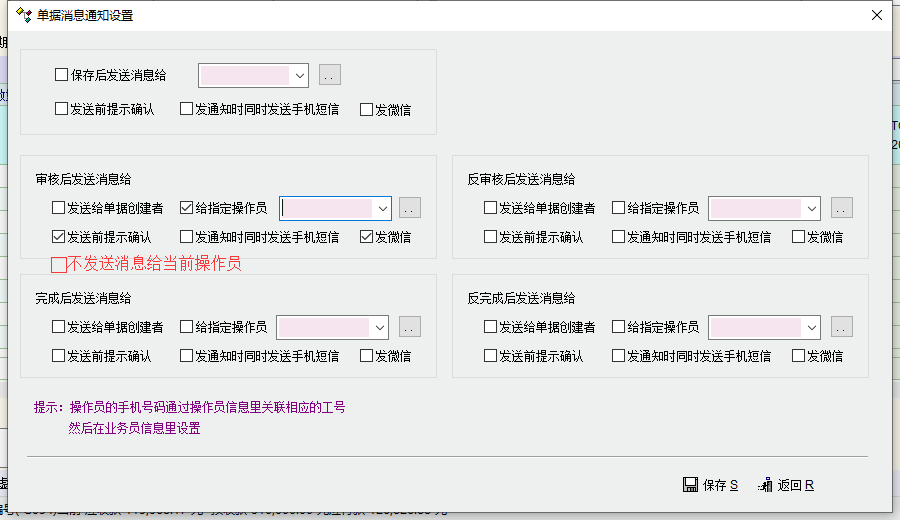Click the browse button in 反审核后发送消息给 section
The image size is (900, 520).
(x=842, y=208)
